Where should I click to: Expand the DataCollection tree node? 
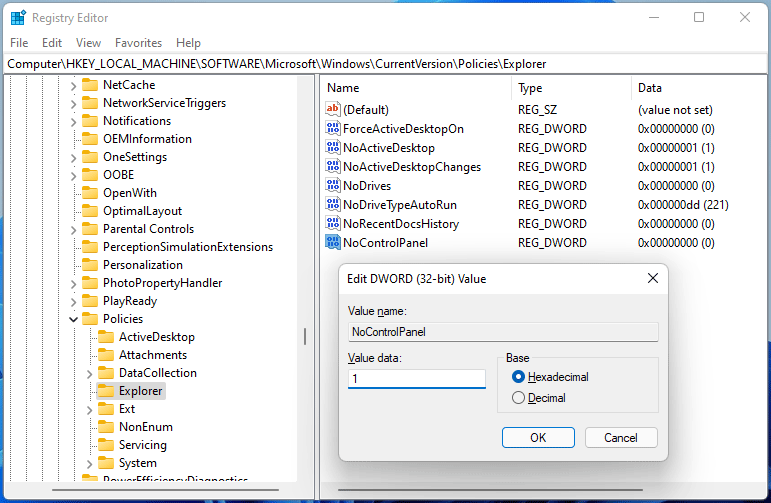pyautogui.click(x=89, y=373)
